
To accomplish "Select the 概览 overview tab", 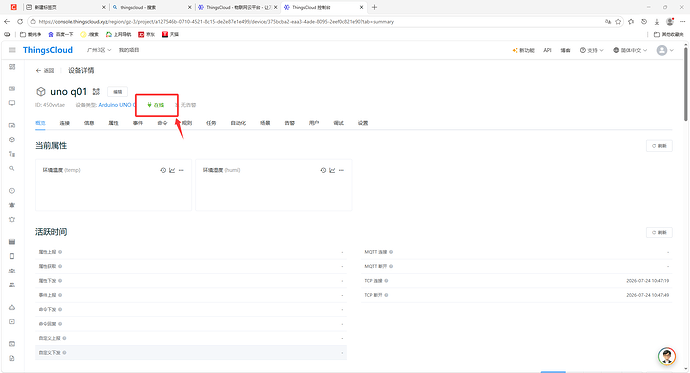I will (x=40, y=123).
